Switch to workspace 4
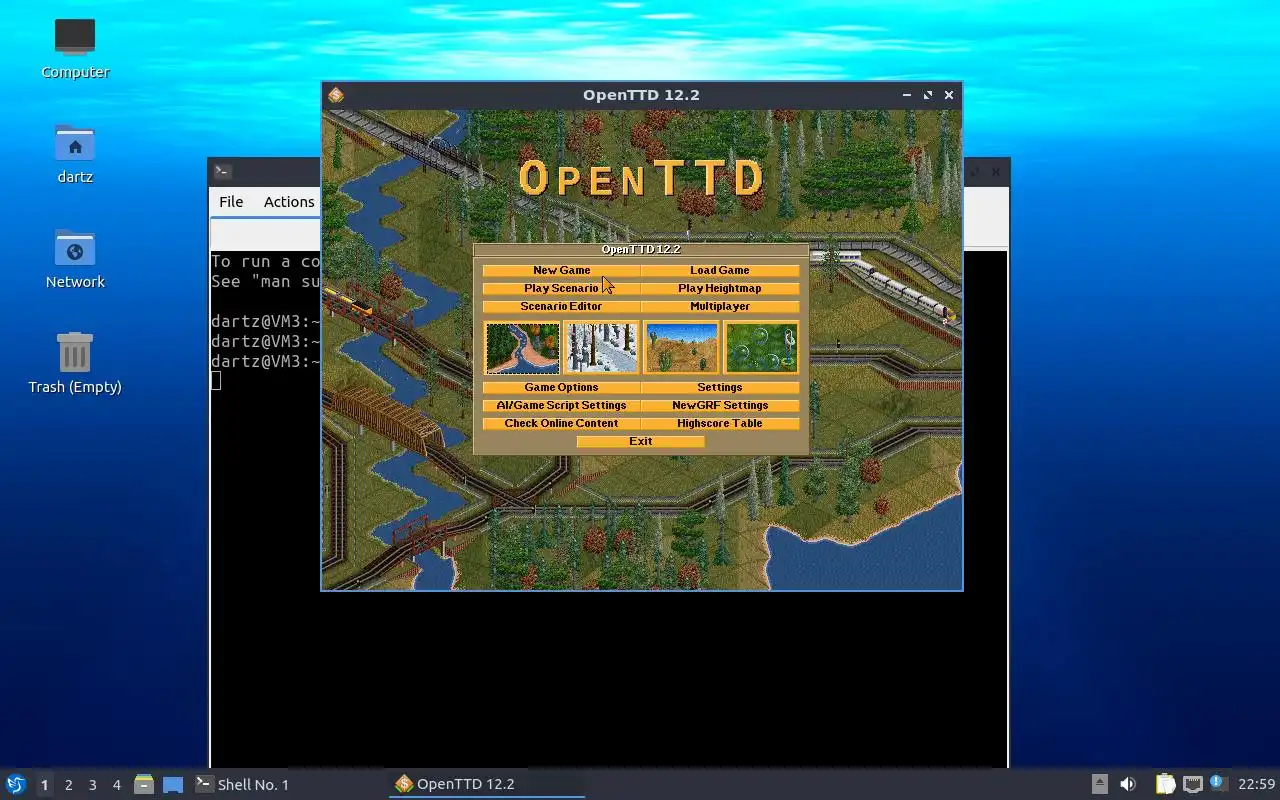The image size is (1280, 800). [117, 784]
